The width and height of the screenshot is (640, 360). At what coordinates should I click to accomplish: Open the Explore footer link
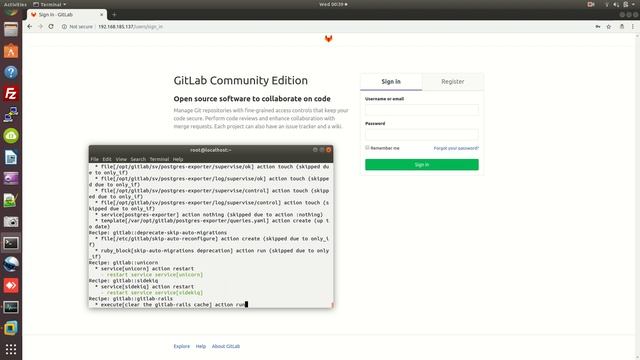coord(182,346)
